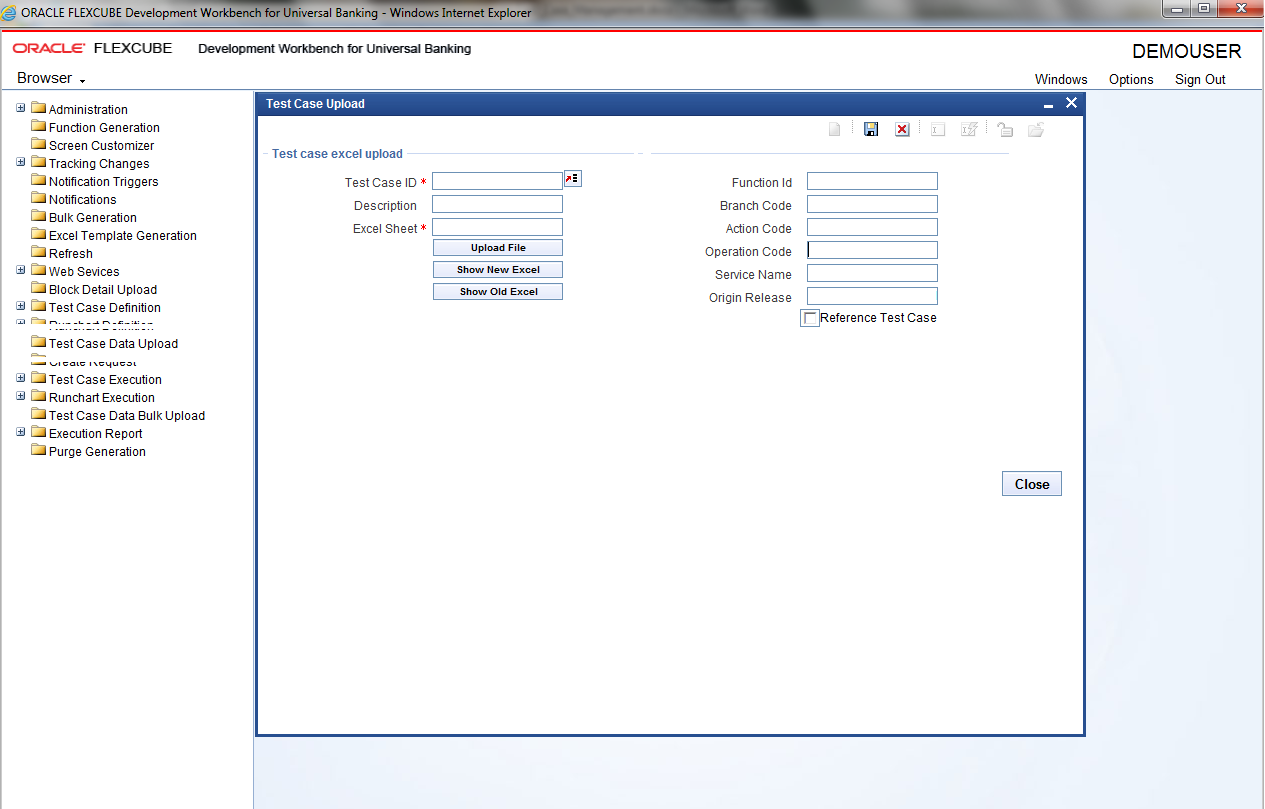Click the Administration folder icon
The width and height of the screenshot is (1265, 809).
[39, 108]
